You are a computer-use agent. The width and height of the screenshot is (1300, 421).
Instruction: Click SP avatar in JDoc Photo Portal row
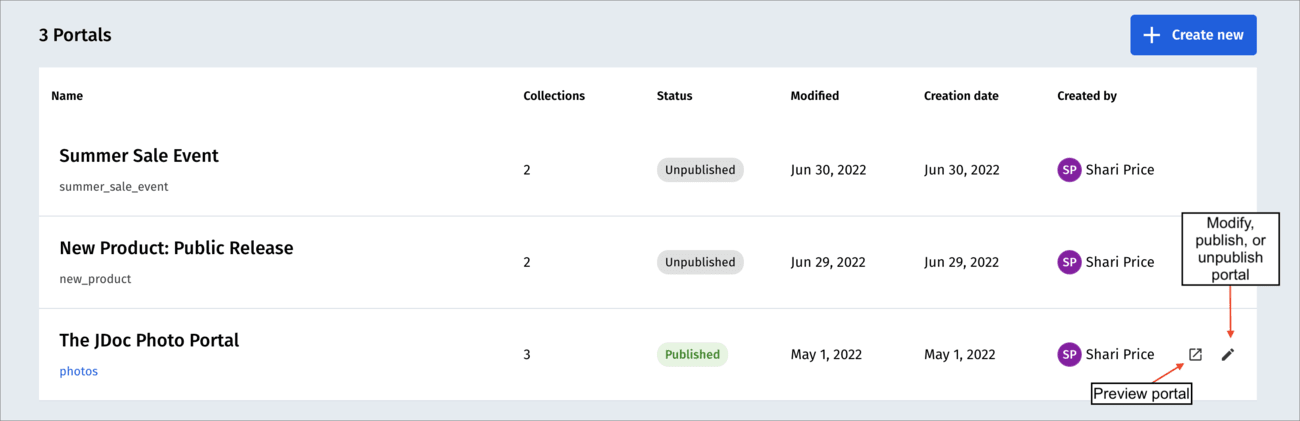click(x=1069, y=354)
